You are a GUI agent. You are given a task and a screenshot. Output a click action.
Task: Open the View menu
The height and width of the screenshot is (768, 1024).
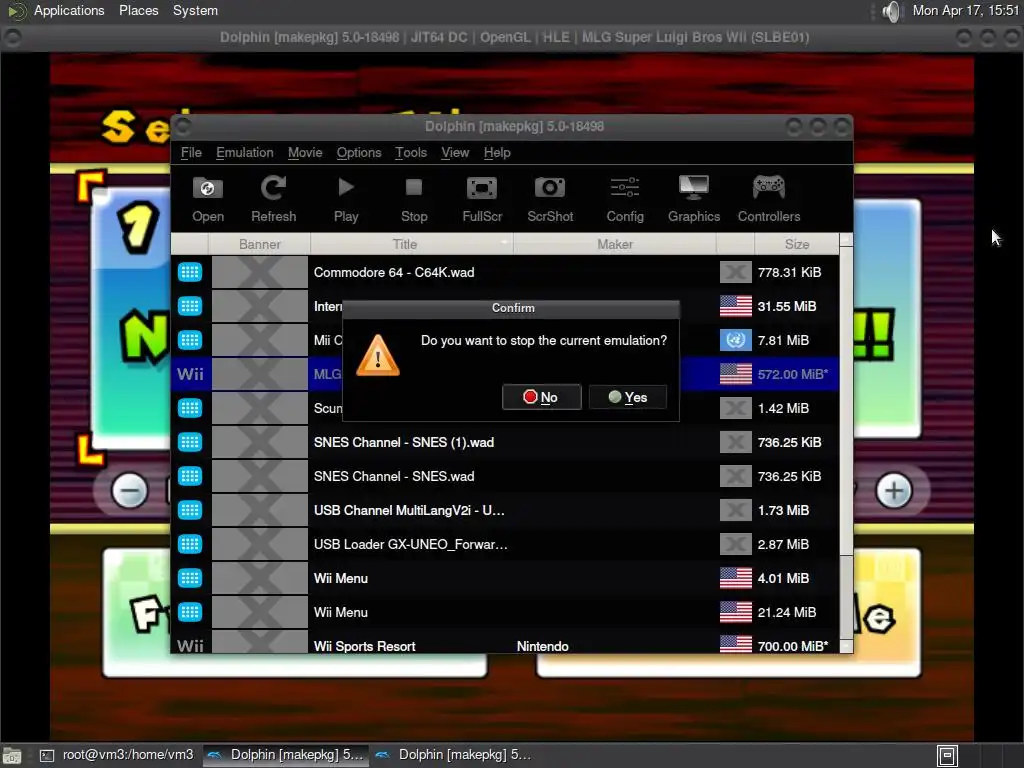click(455, 152)
